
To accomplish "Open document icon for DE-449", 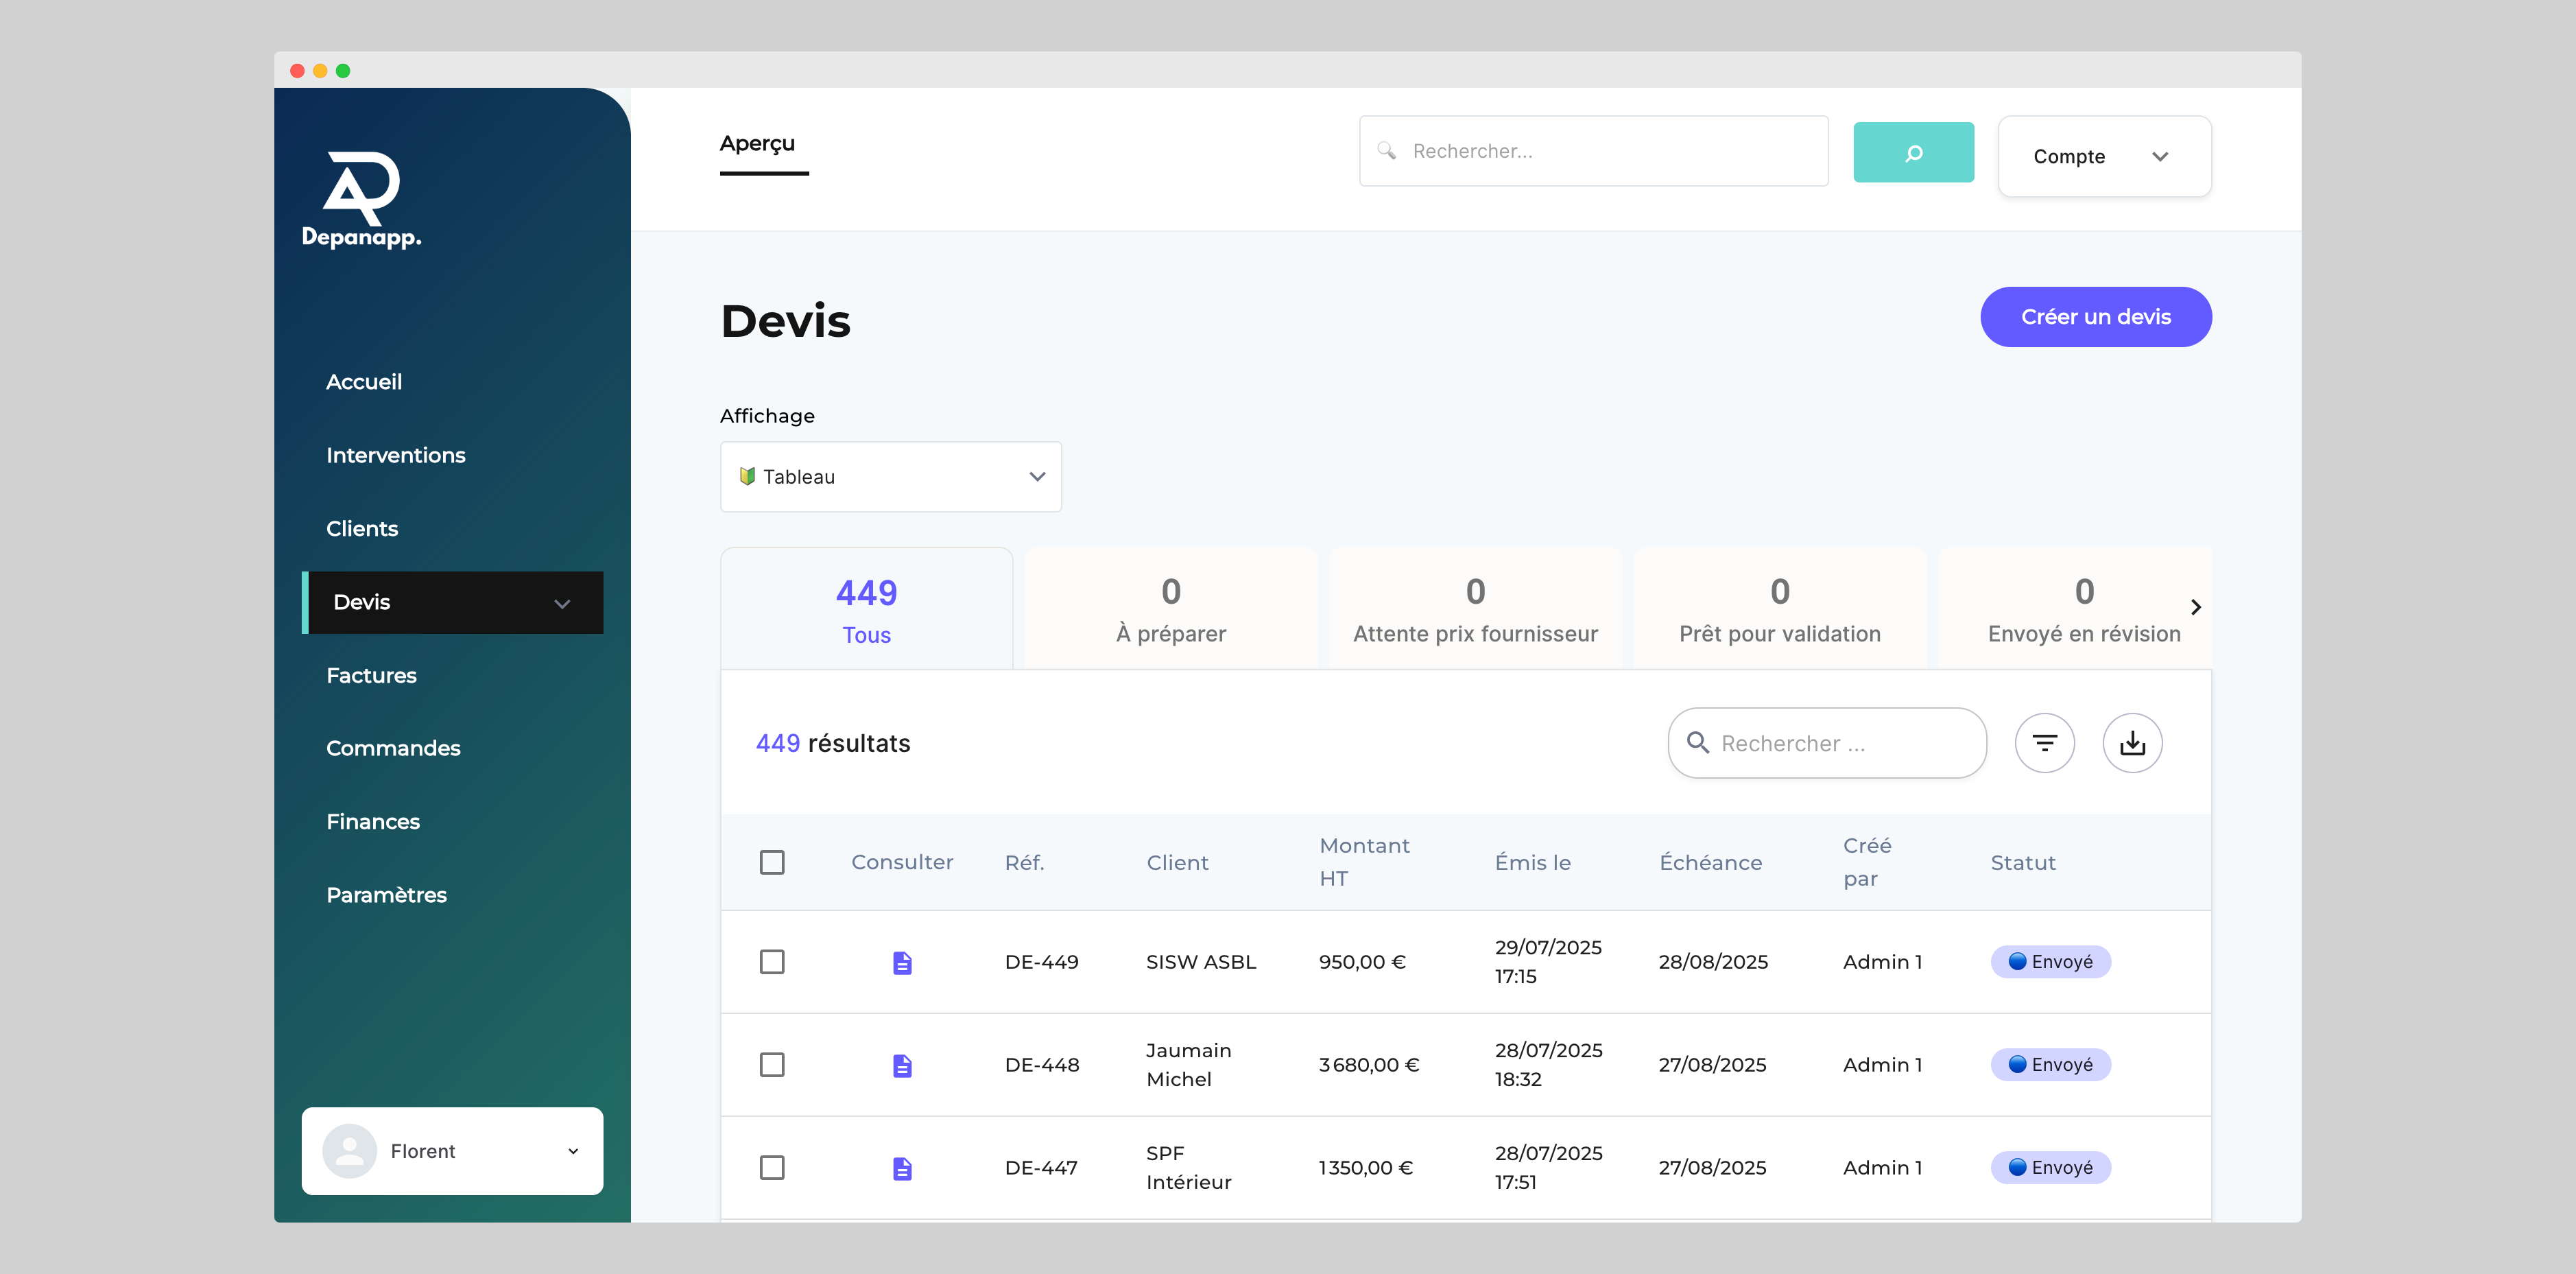I will tap(902, 962).
